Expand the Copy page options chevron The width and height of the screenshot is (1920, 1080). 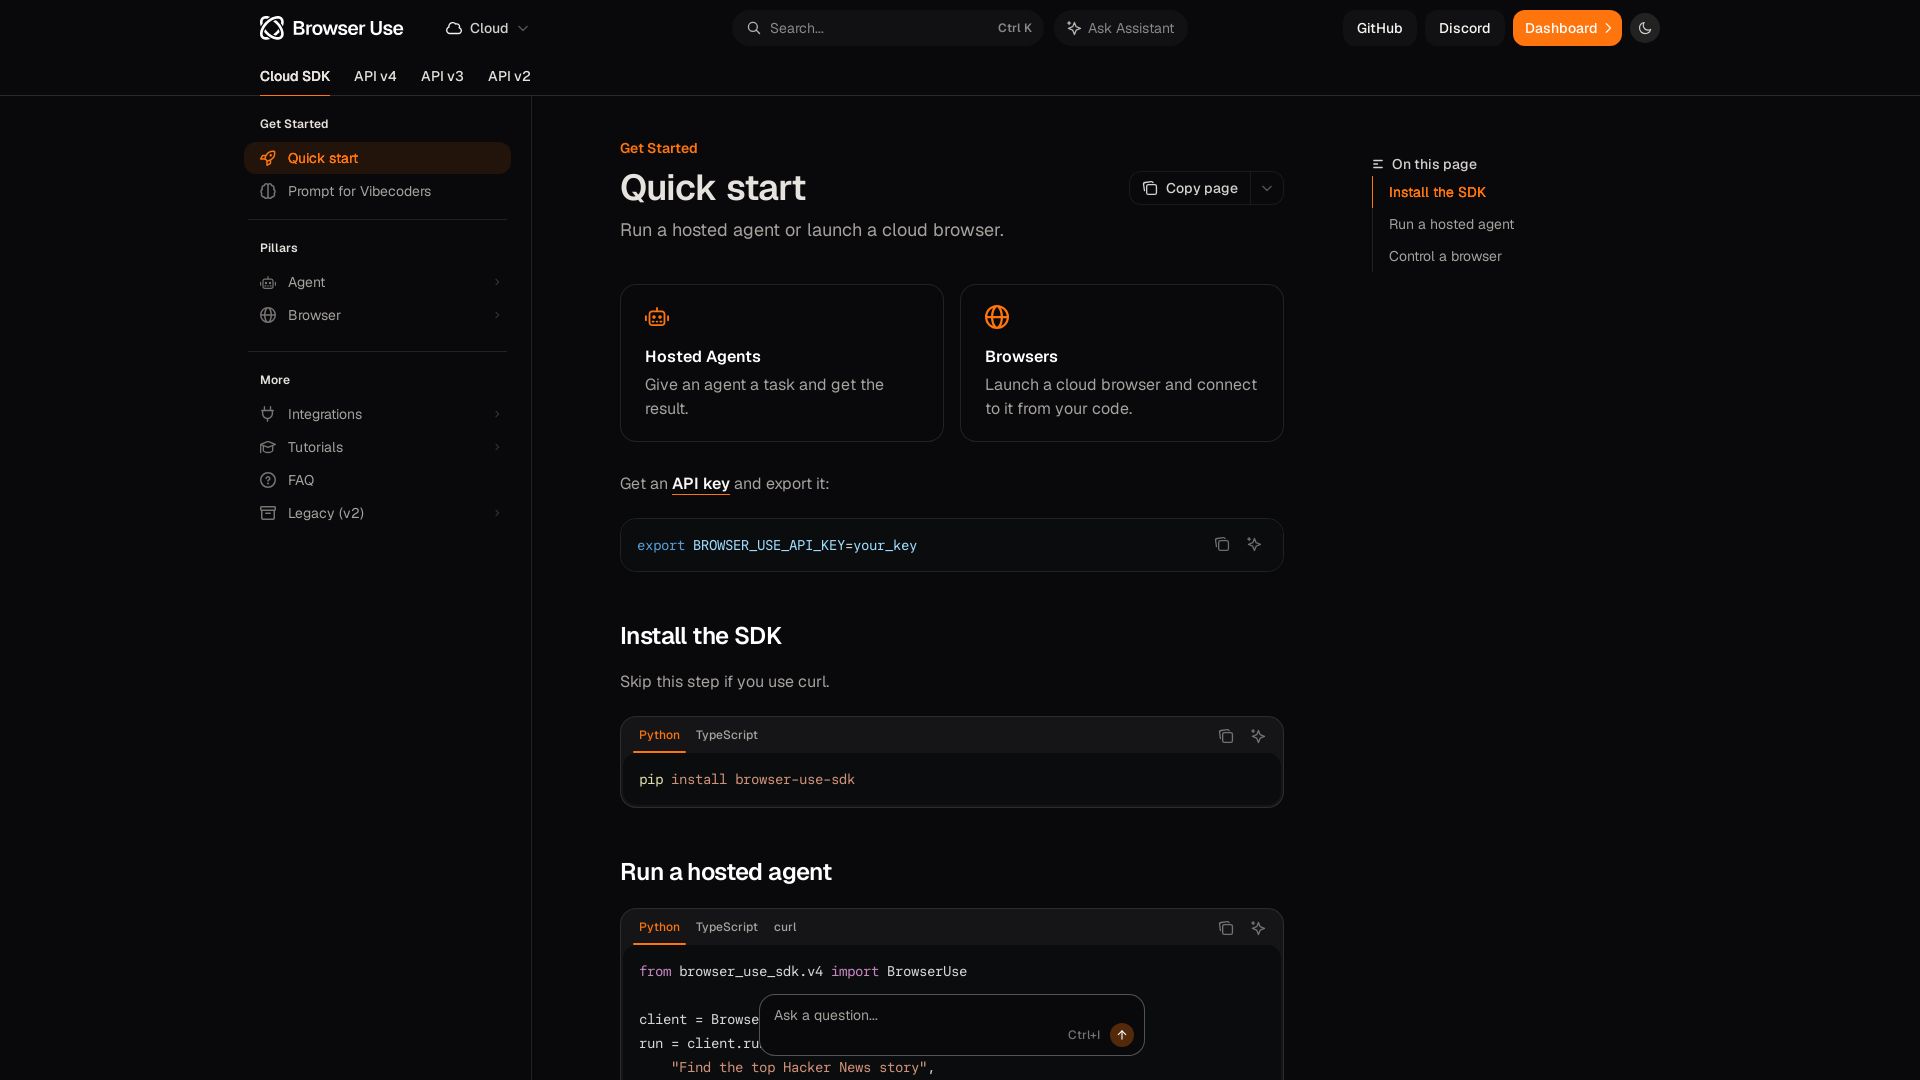(x=1267, y=188)
